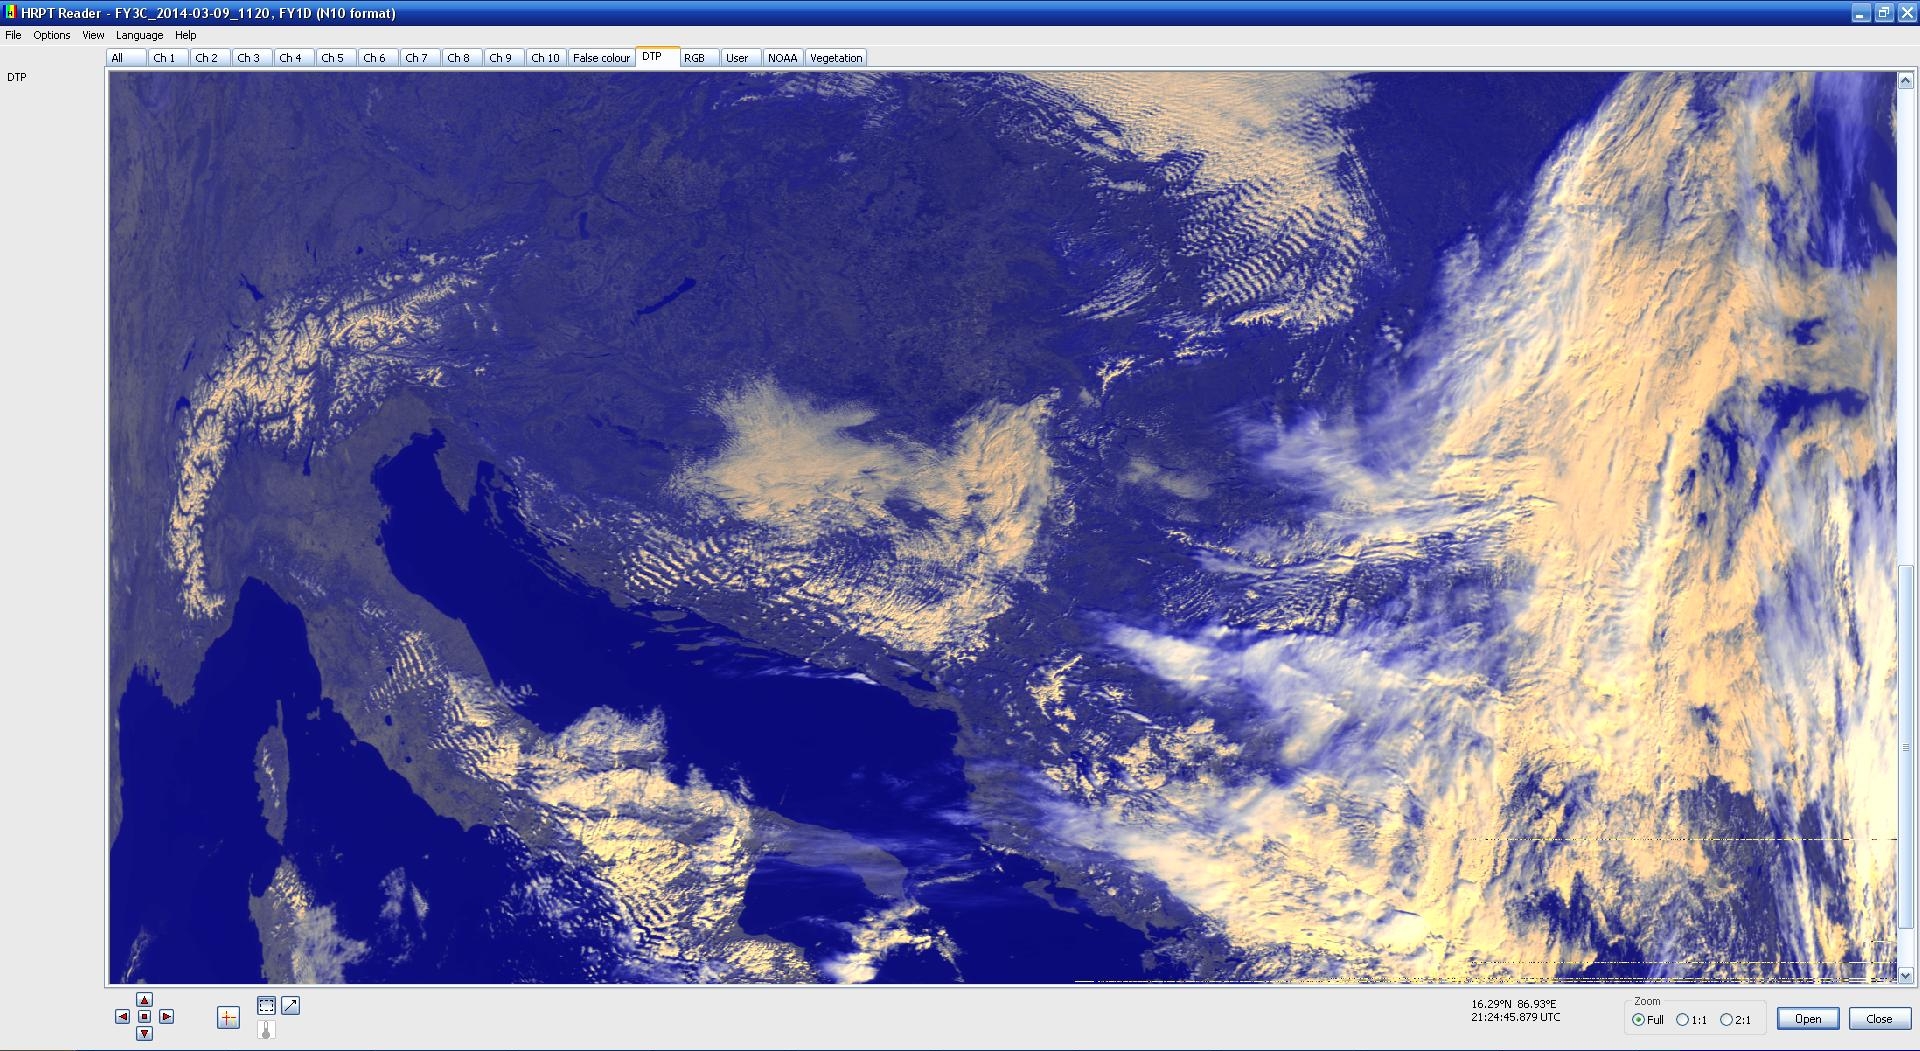Pan image left with red left arrow
Viewport: 1920px width, 1051px height.
122,1017
